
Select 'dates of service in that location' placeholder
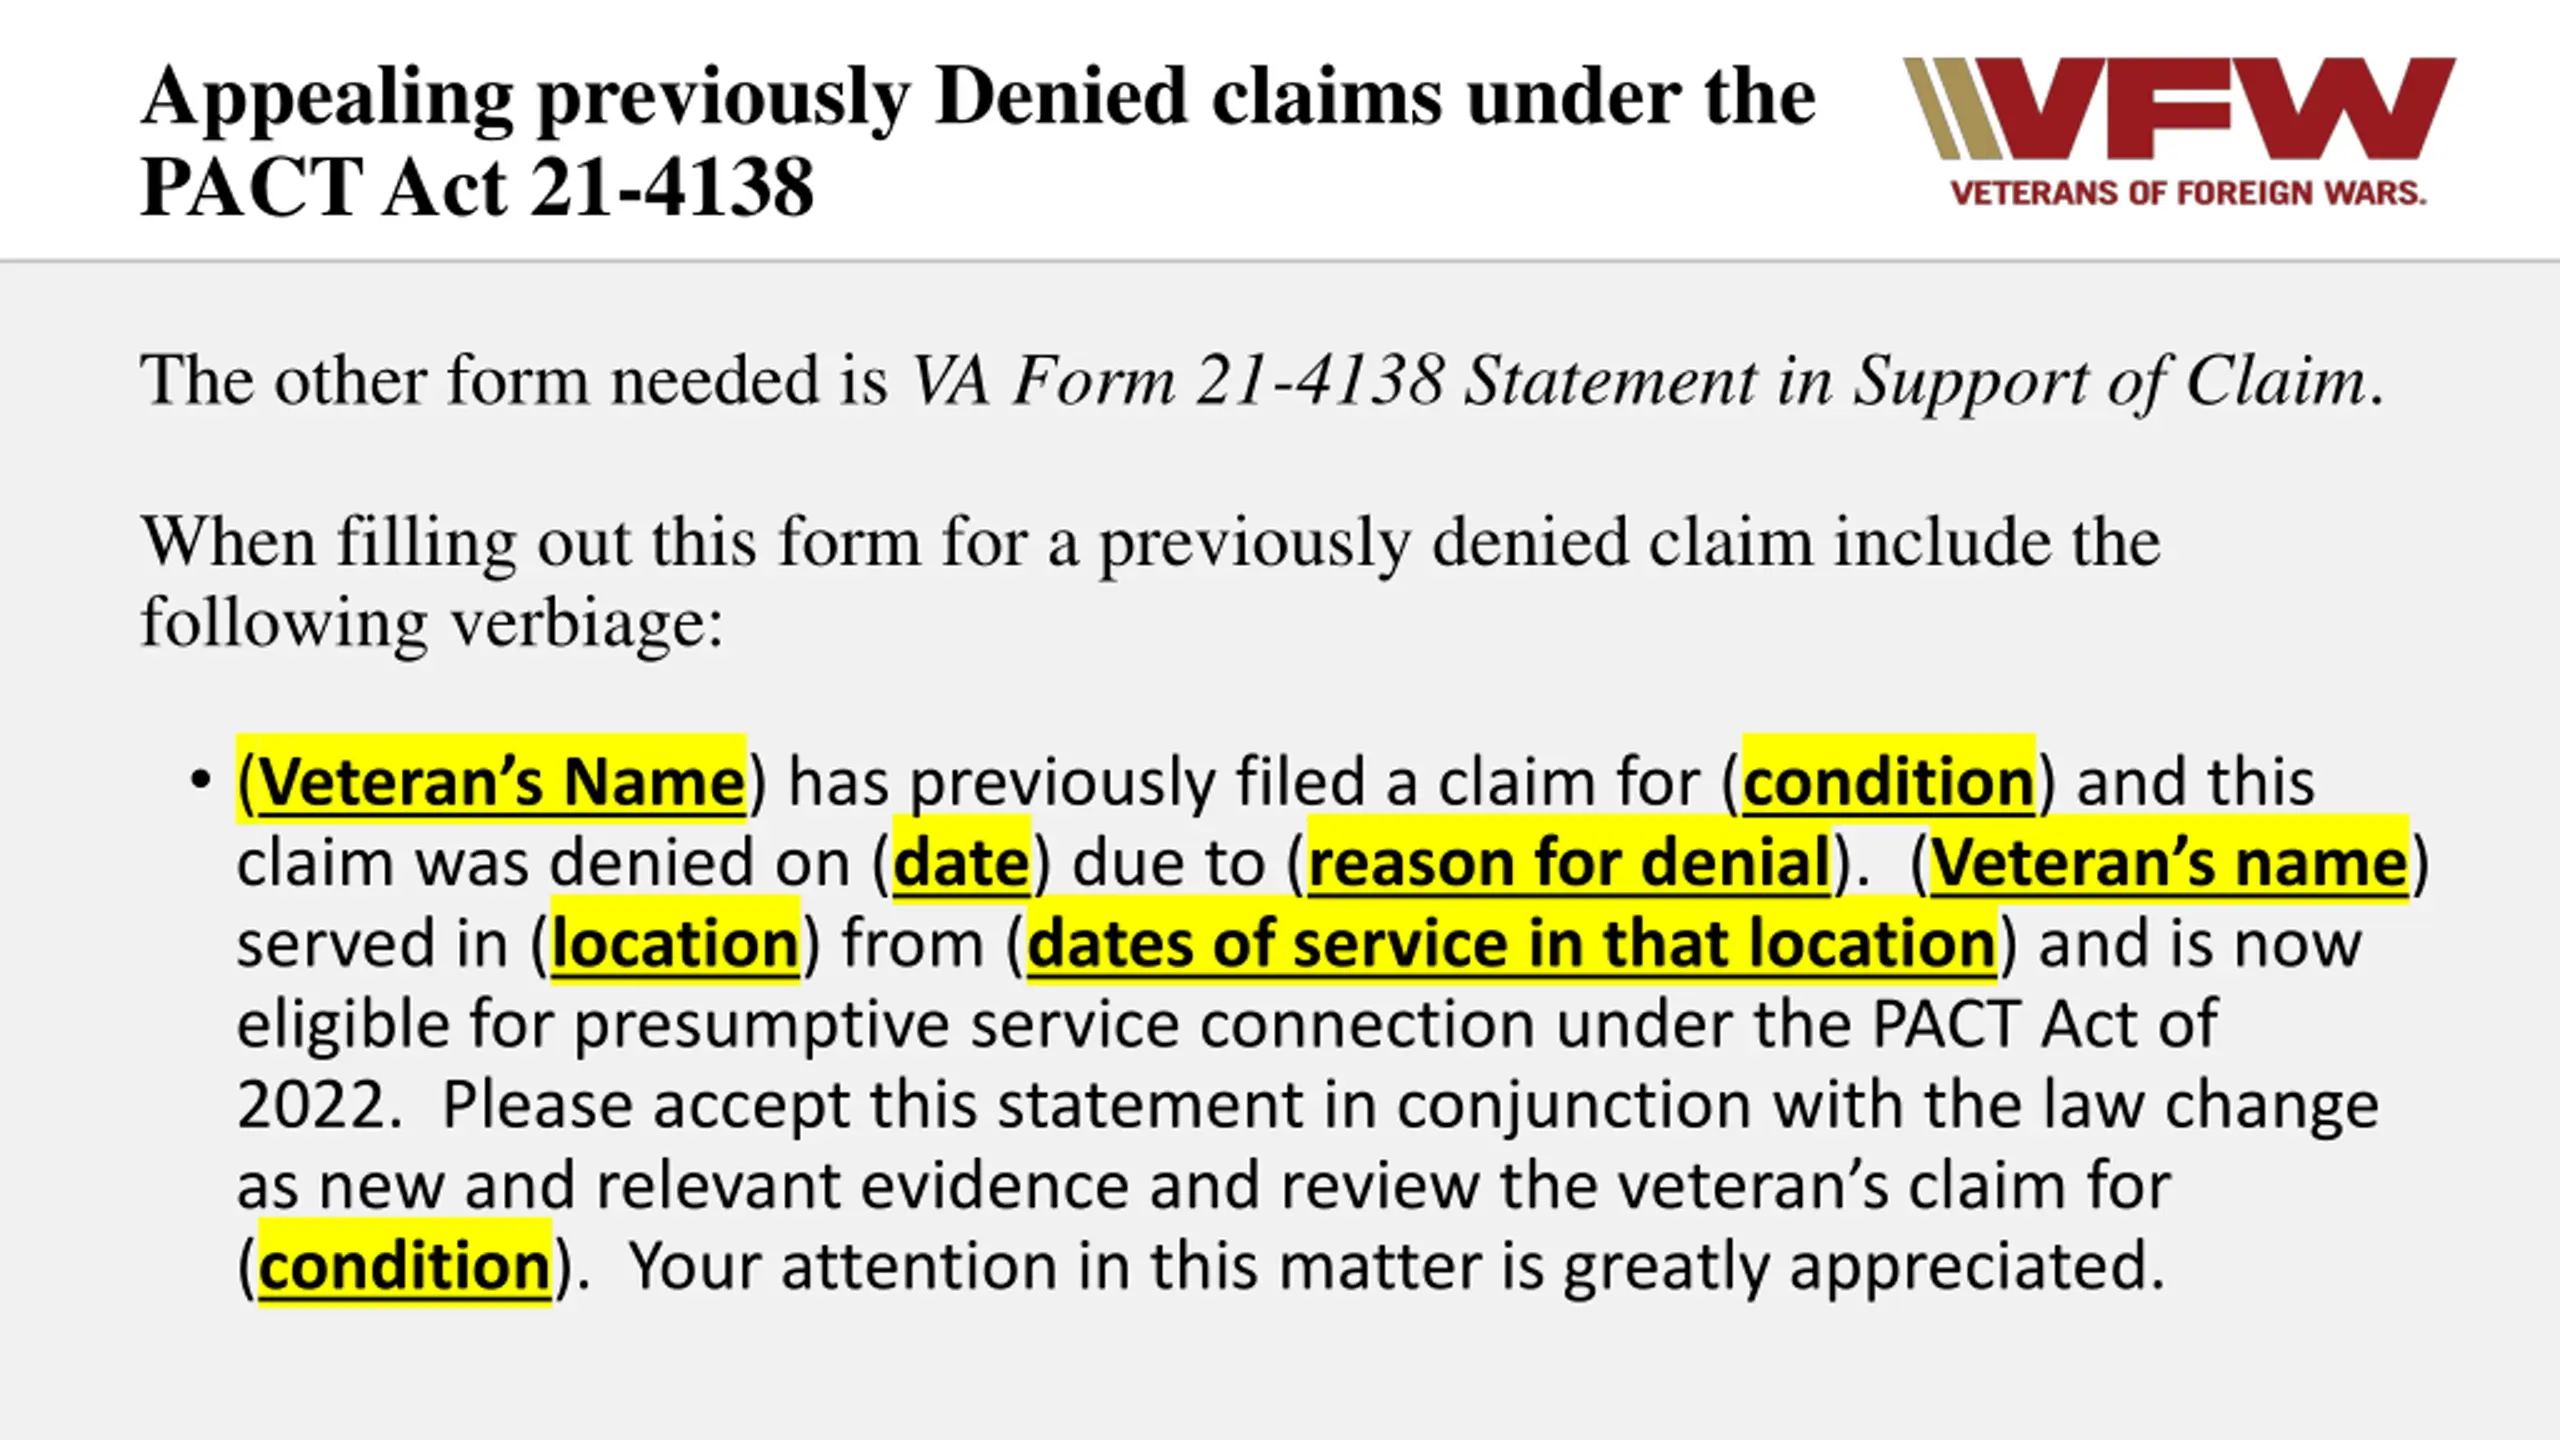point(1511,943)
